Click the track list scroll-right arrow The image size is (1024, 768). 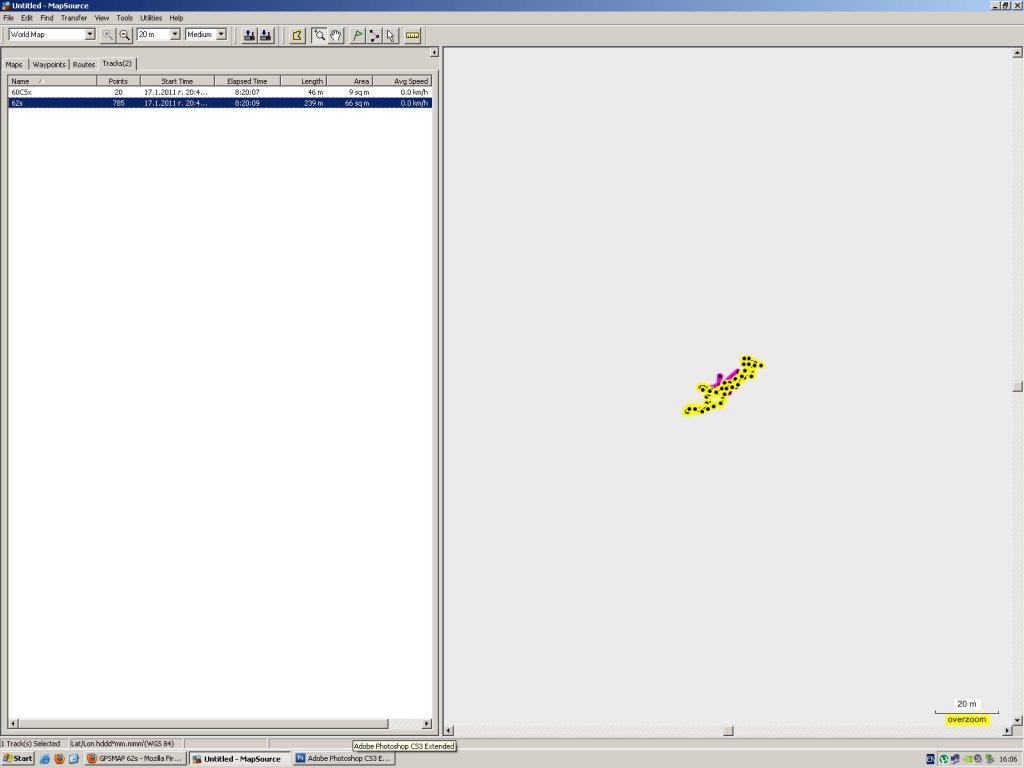click(427, 723)
